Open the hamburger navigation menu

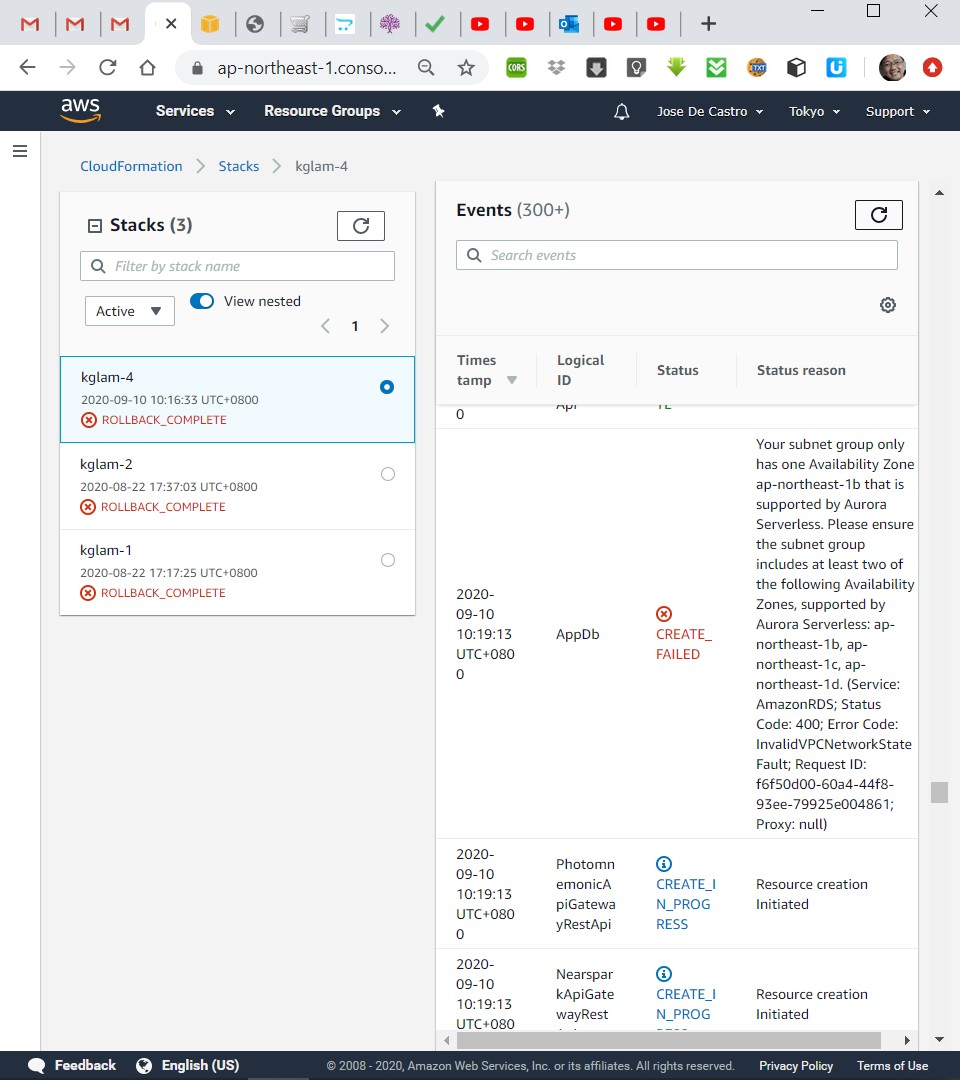coord(20,151)
